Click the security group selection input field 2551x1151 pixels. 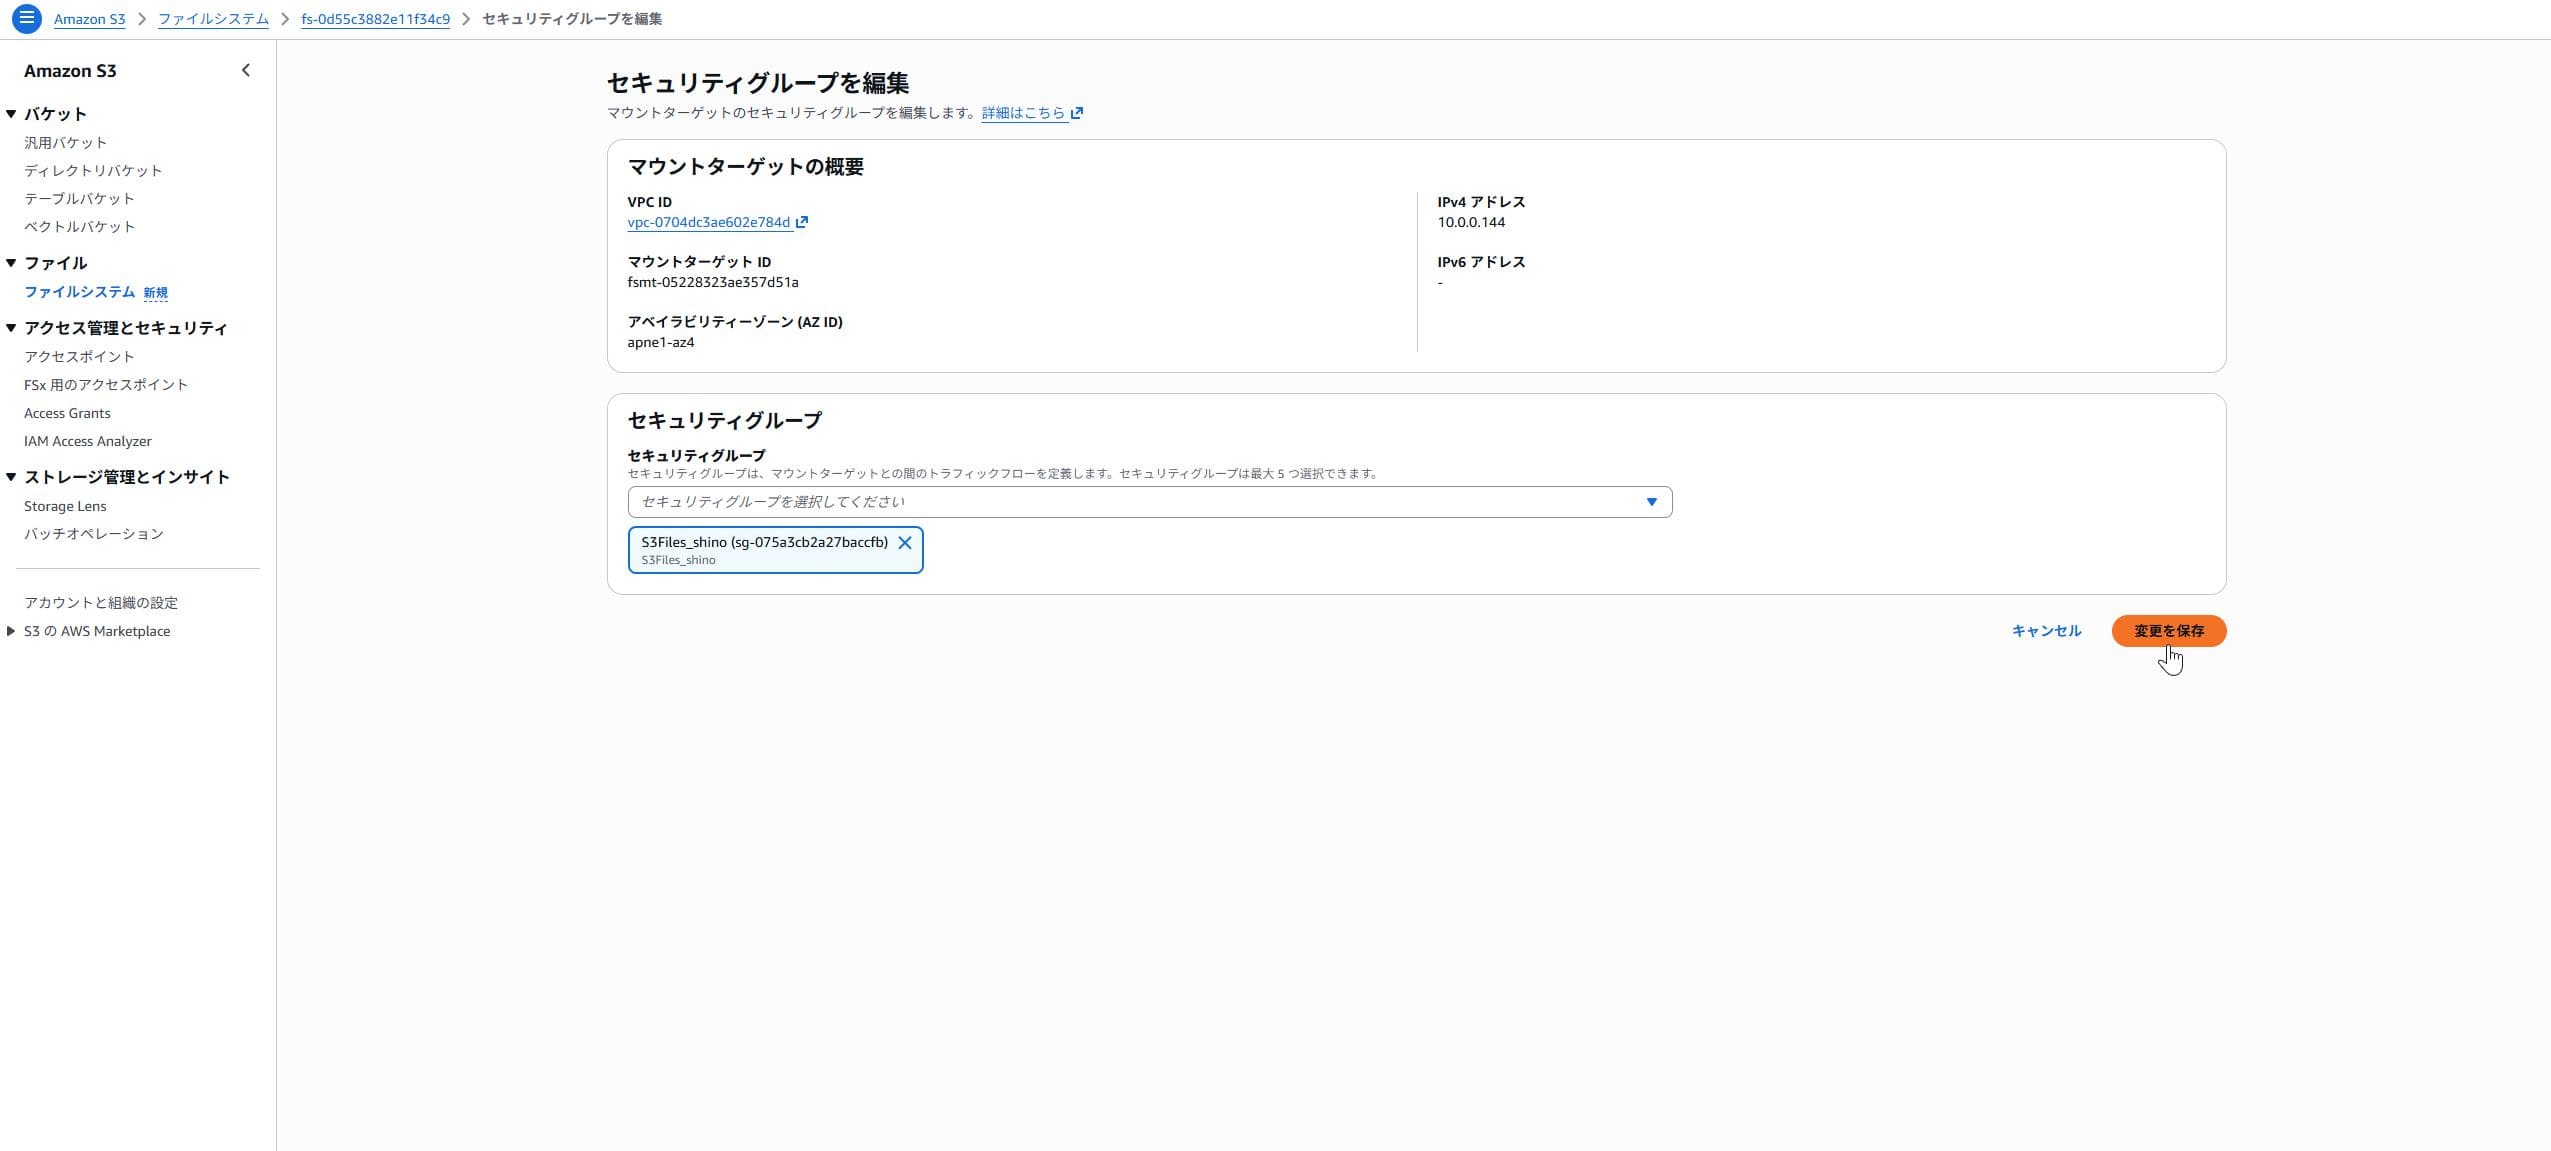pyautogui.click(x=1100, y=501)
